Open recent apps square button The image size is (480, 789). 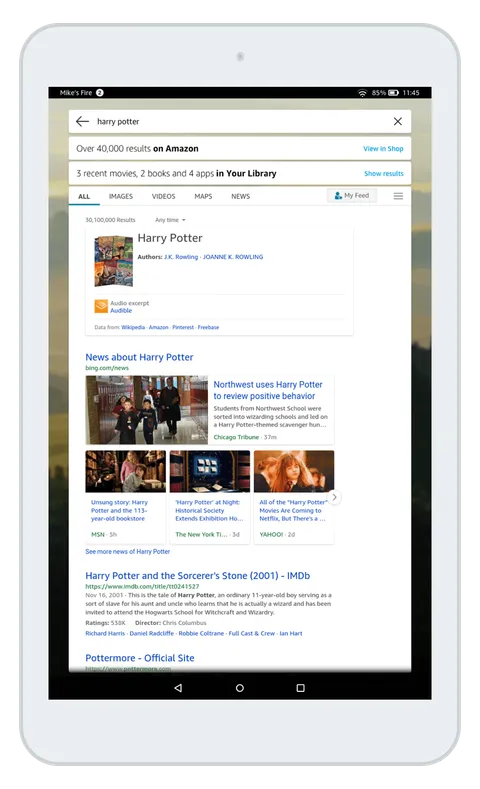click(x=300, y=688)
